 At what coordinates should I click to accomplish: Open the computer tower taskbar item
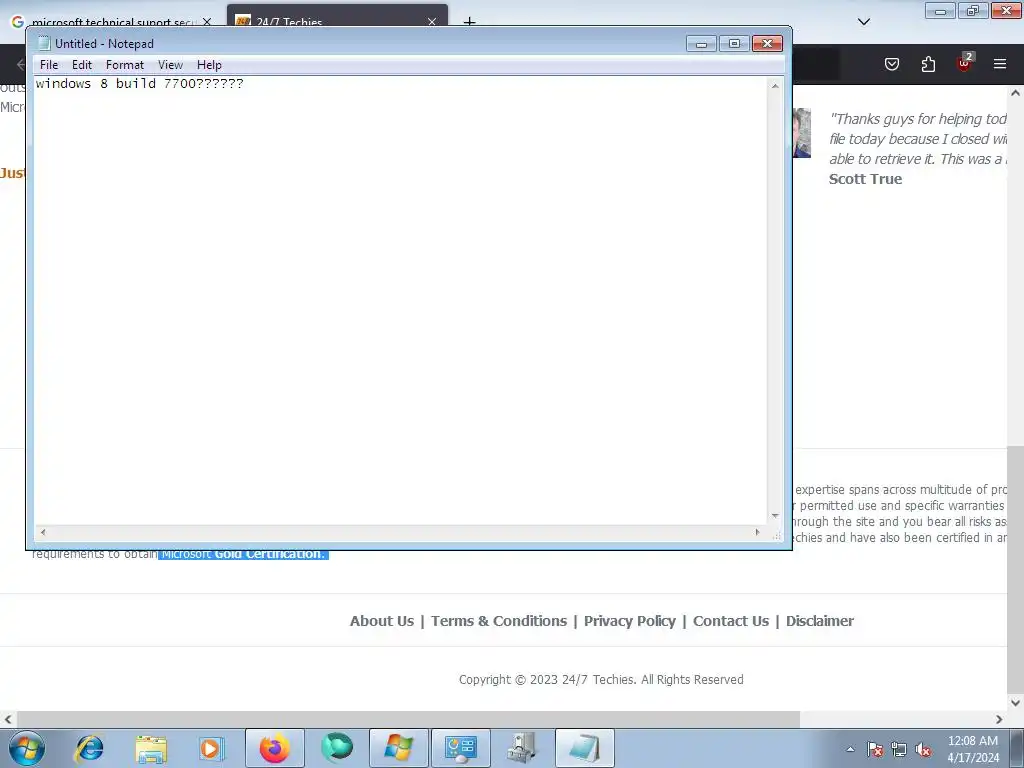[522, 748]
